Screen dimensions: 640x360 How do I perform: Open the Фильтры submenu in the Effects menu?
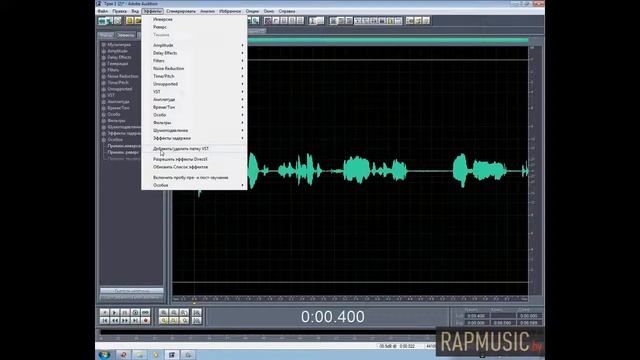click(x=194, y=123)
